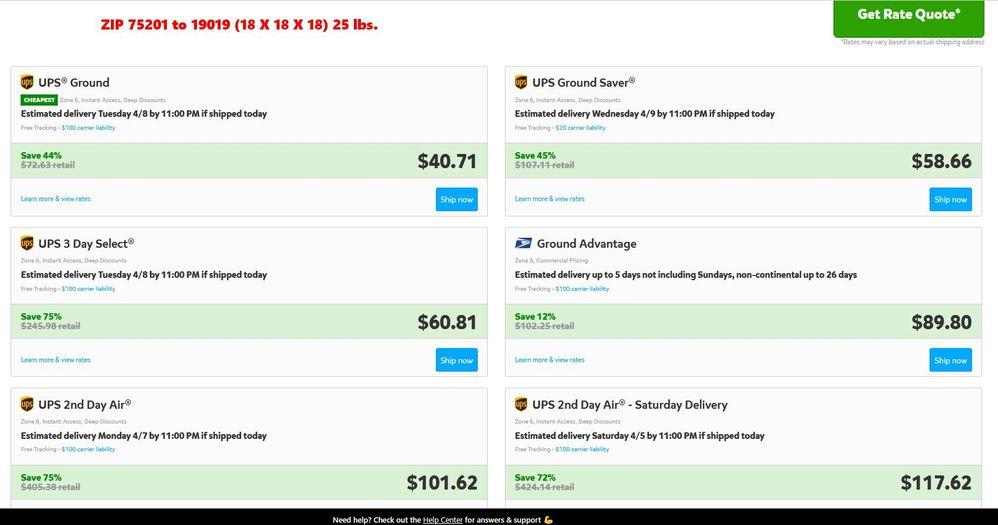Click the UPS logo on 2nd Day Air Saturday Delivery card
Viewport: 998px width, 525px height.
pyautogui.click(x=521, y=404)
